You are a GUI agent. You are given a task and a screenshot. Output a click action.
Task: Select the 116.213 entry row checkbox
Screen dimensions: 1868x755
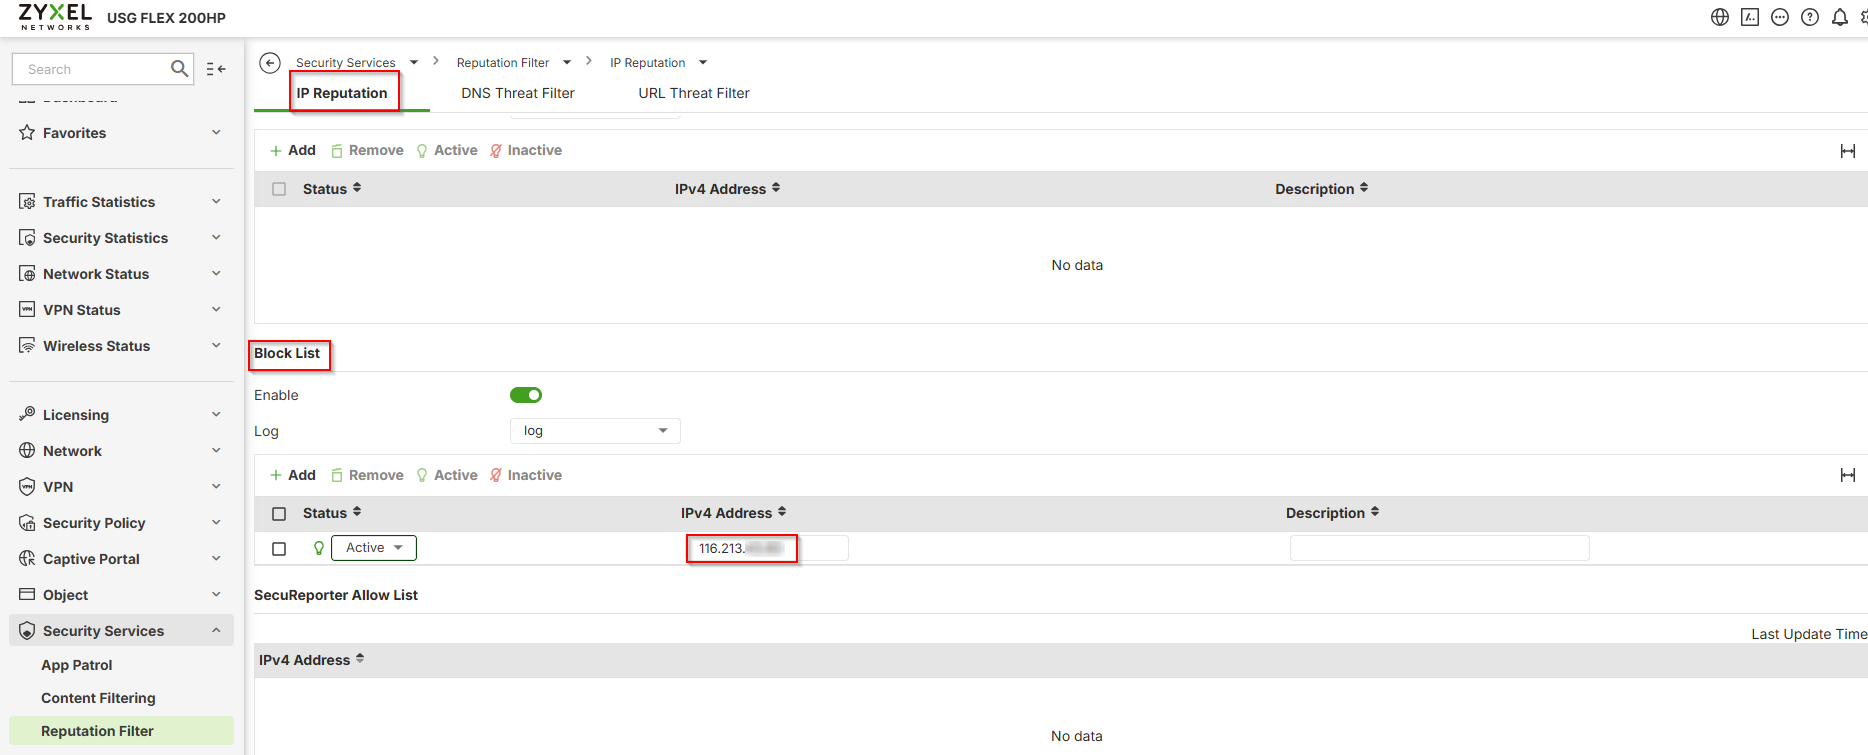pos(279,548)
